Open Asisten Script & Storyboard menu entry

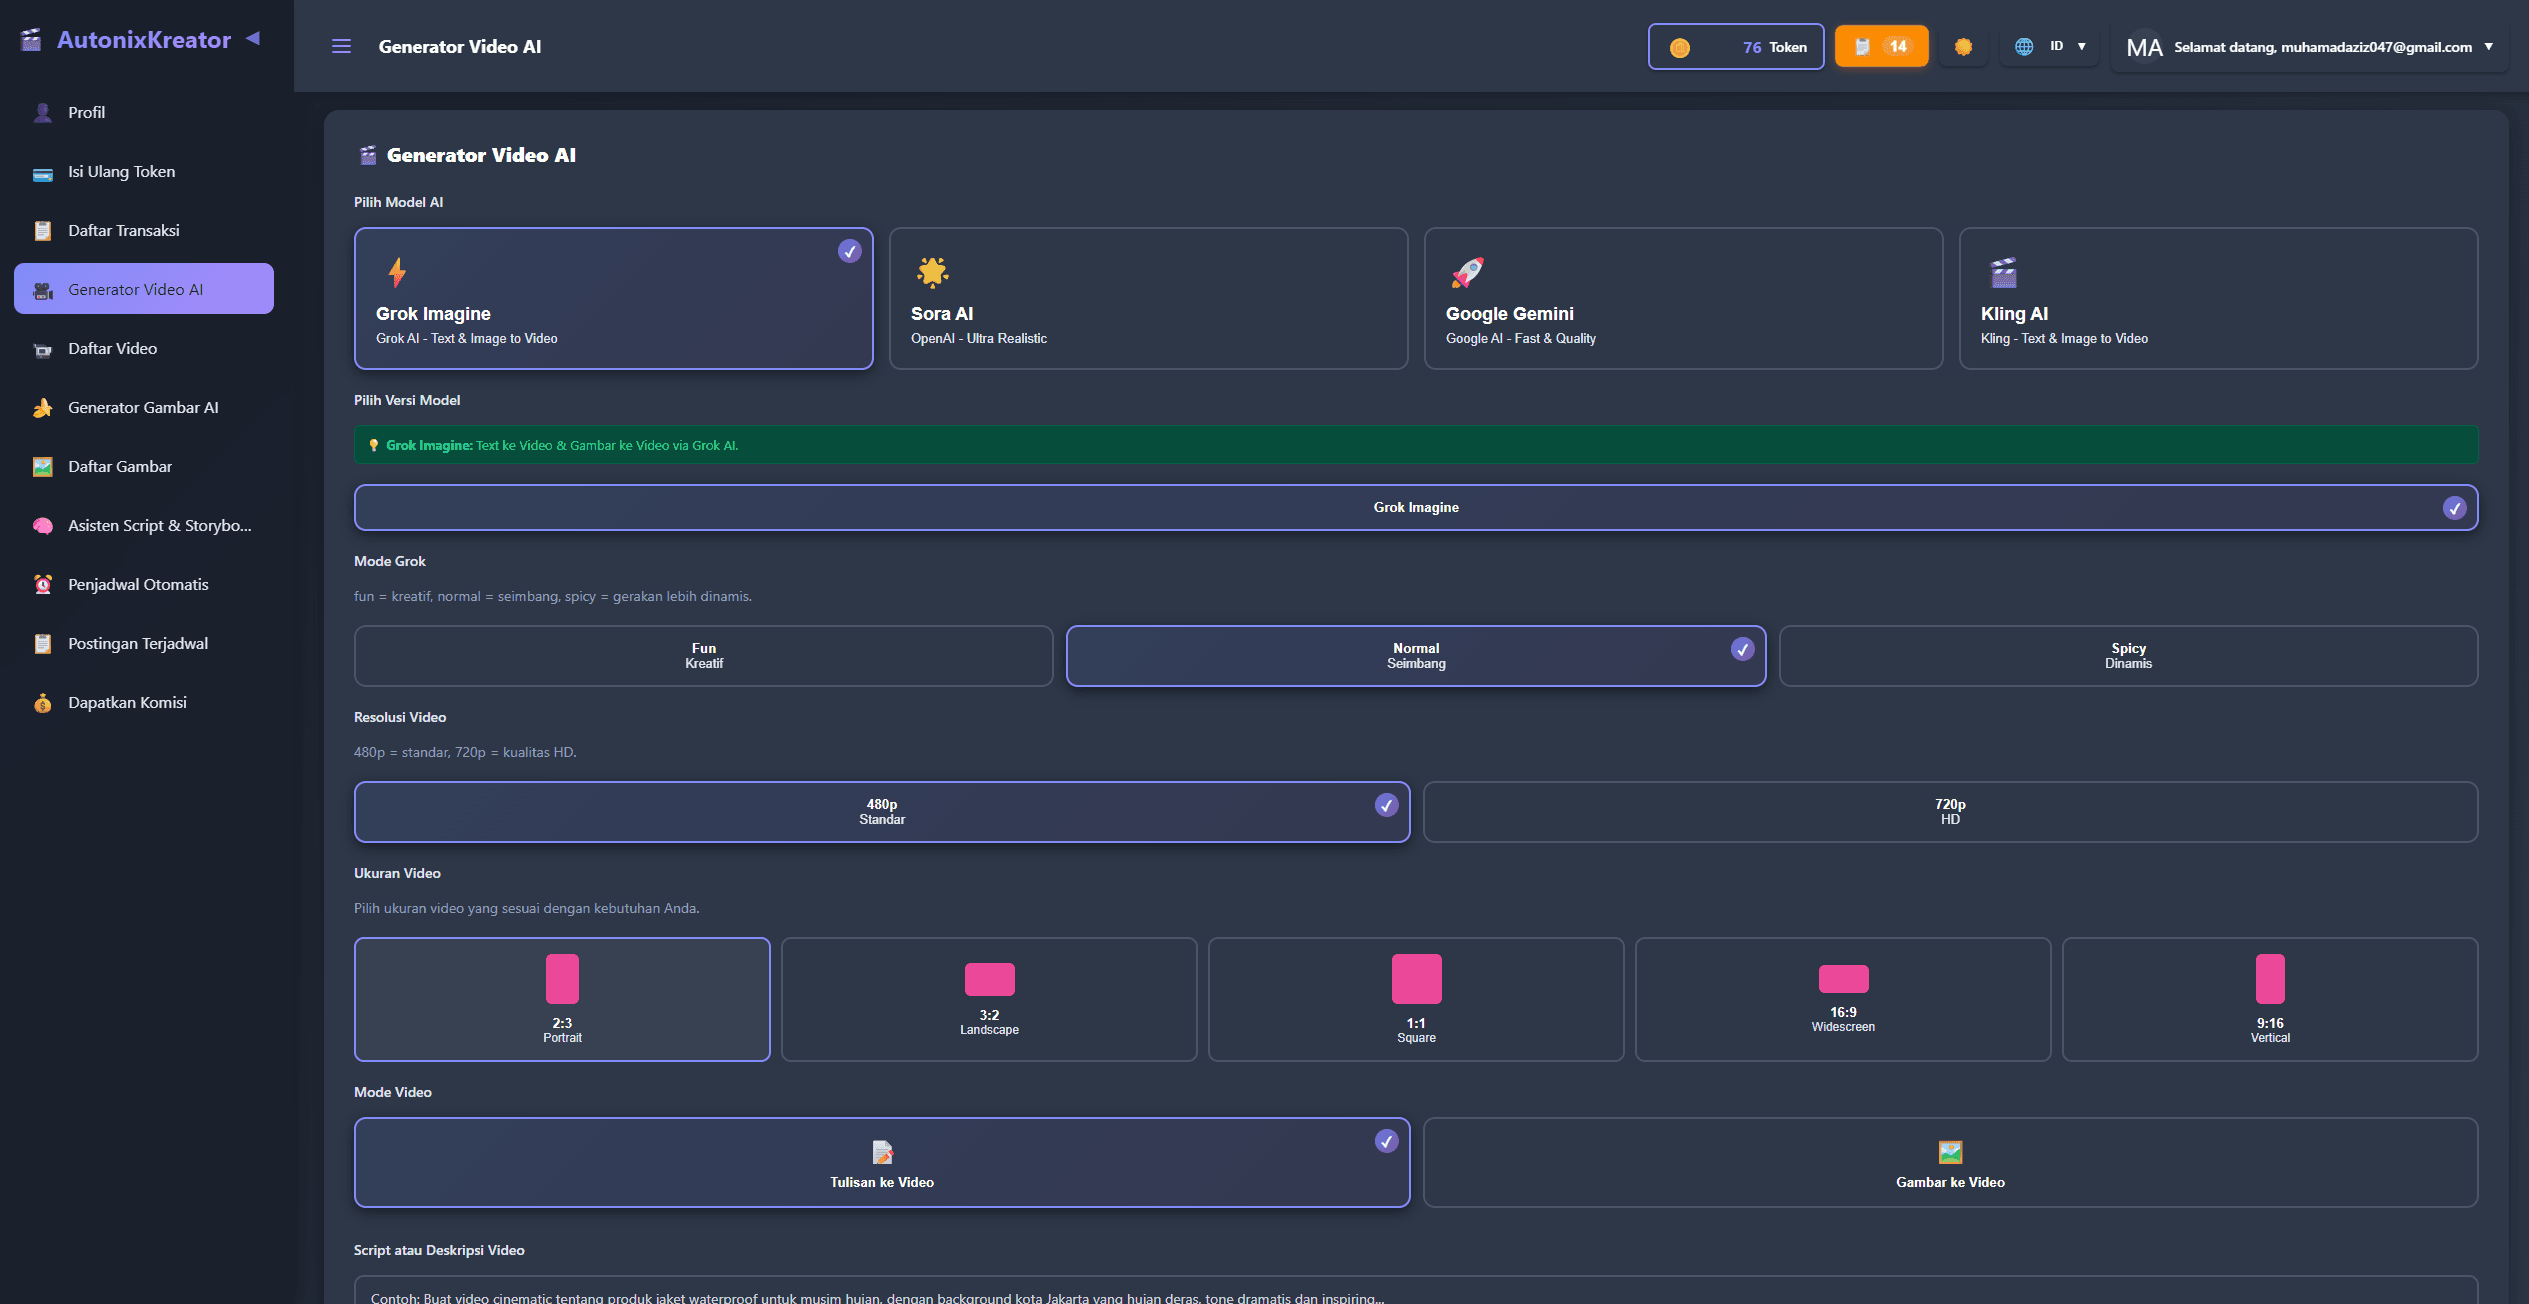(144, 525)
